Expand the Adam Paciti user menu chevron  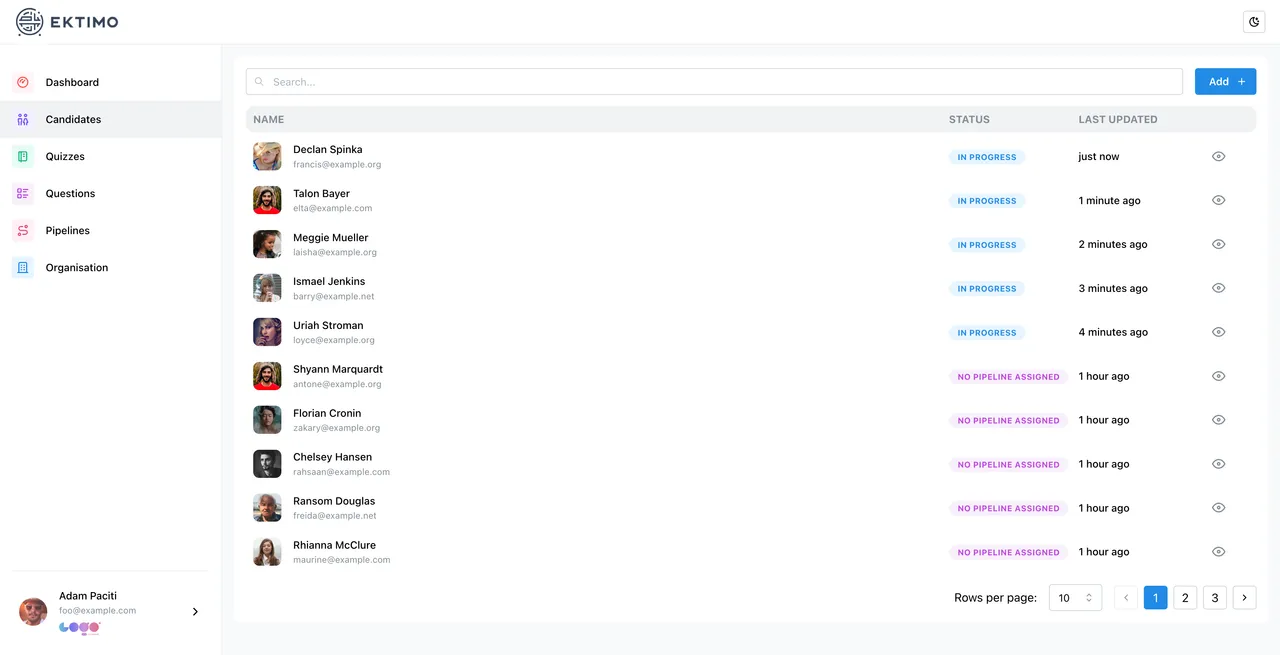[195, 611]
